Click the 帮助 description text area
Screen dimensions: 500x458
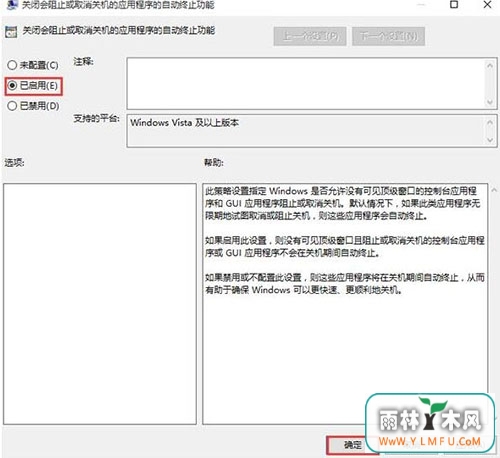click(x=345, y=240)
